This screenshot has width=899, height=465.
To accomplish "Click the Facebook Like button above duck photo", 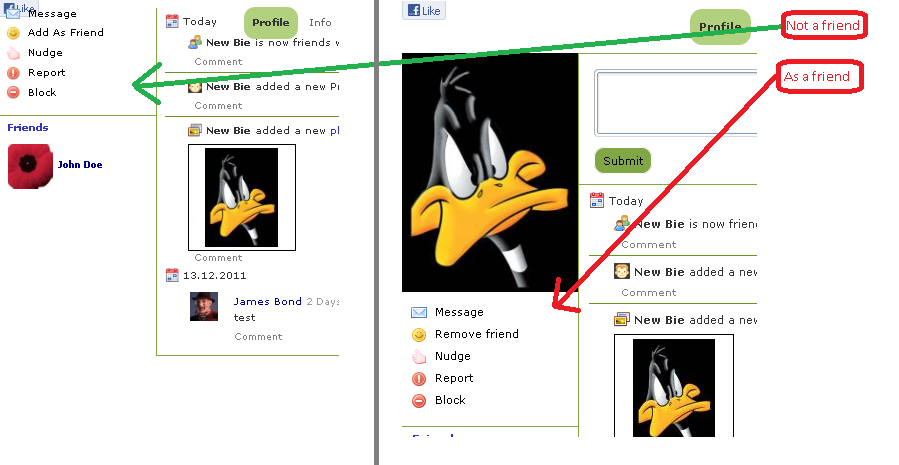I will coord(424,10).
